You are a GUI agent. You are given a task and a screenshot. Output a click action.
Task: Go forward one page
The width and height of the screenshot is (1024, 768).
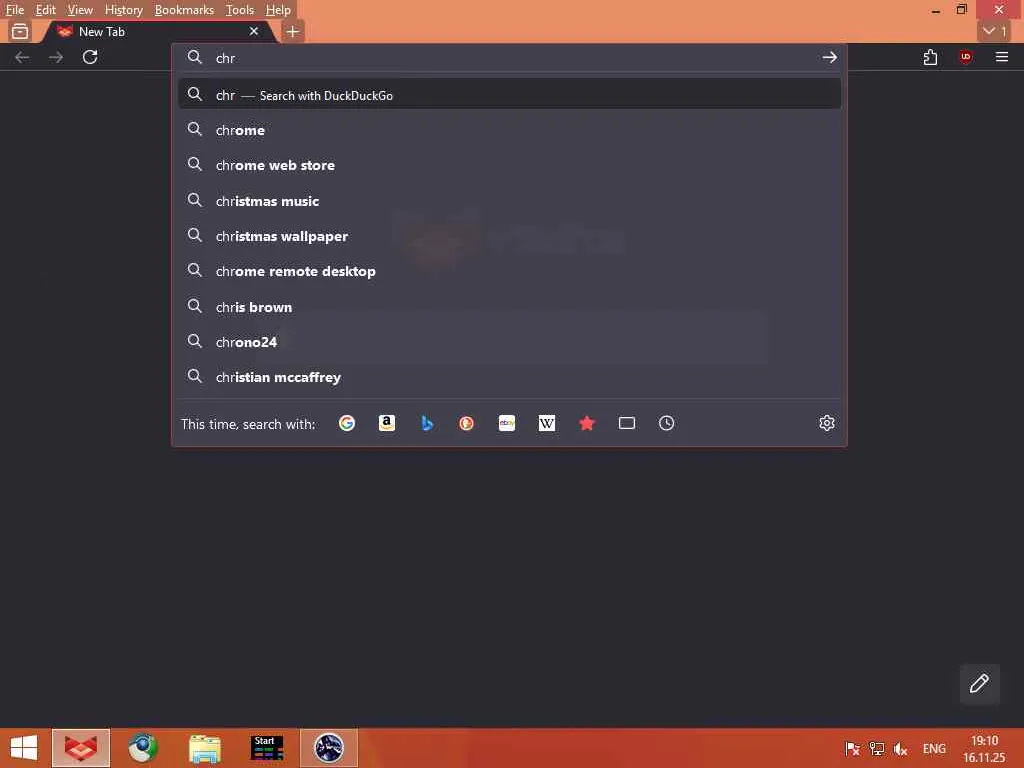pos(56,57)
